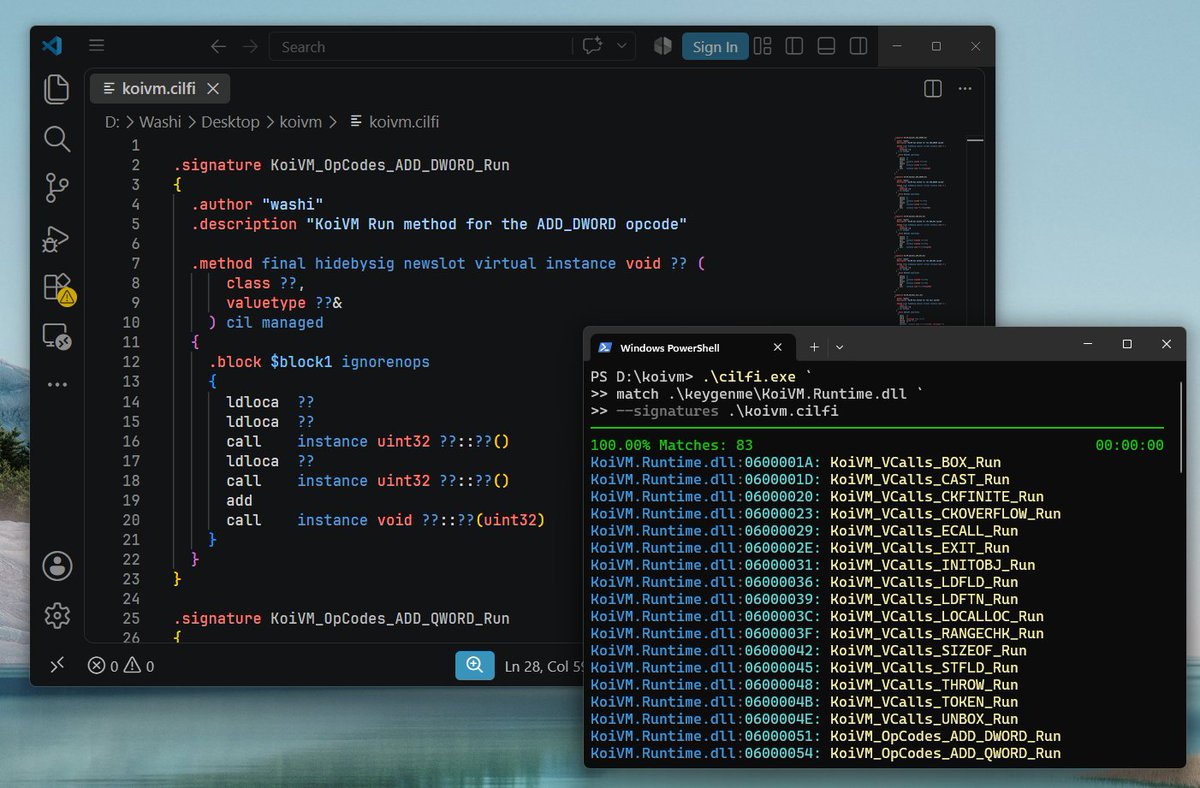
Task: Click line number 12 in the gutter
Action: pyautogui.click(x=131, y=362)
